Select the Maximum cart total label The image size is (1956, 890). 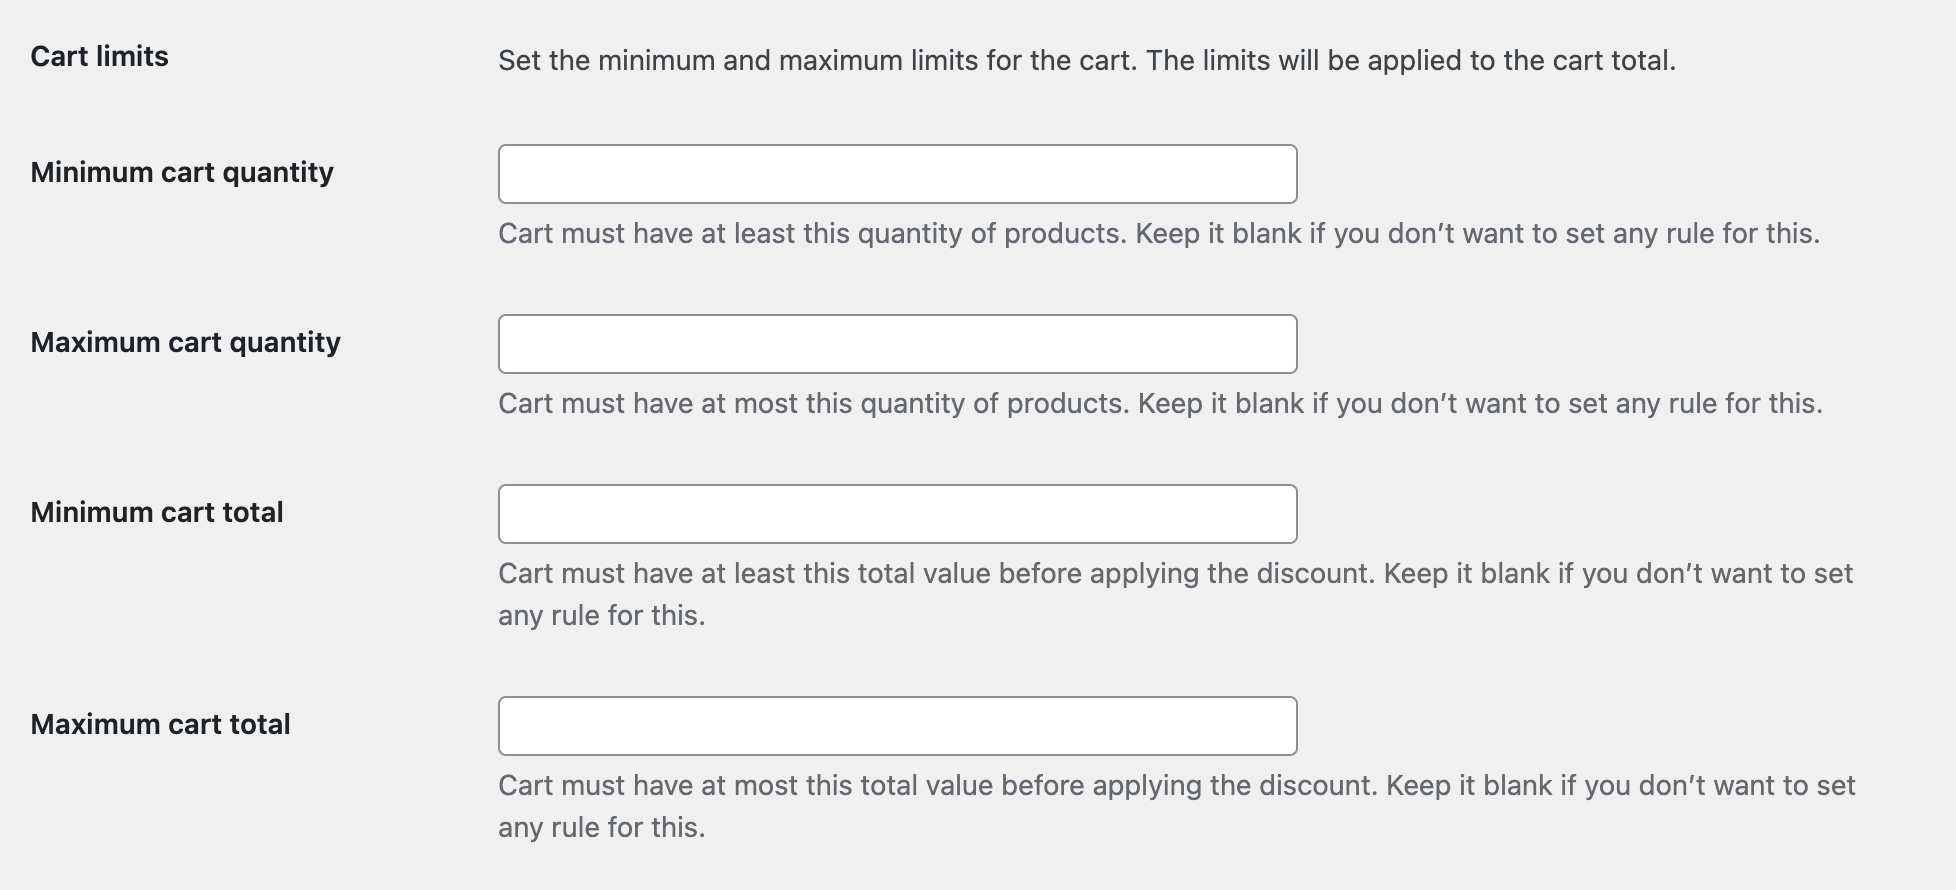[160, 724]
